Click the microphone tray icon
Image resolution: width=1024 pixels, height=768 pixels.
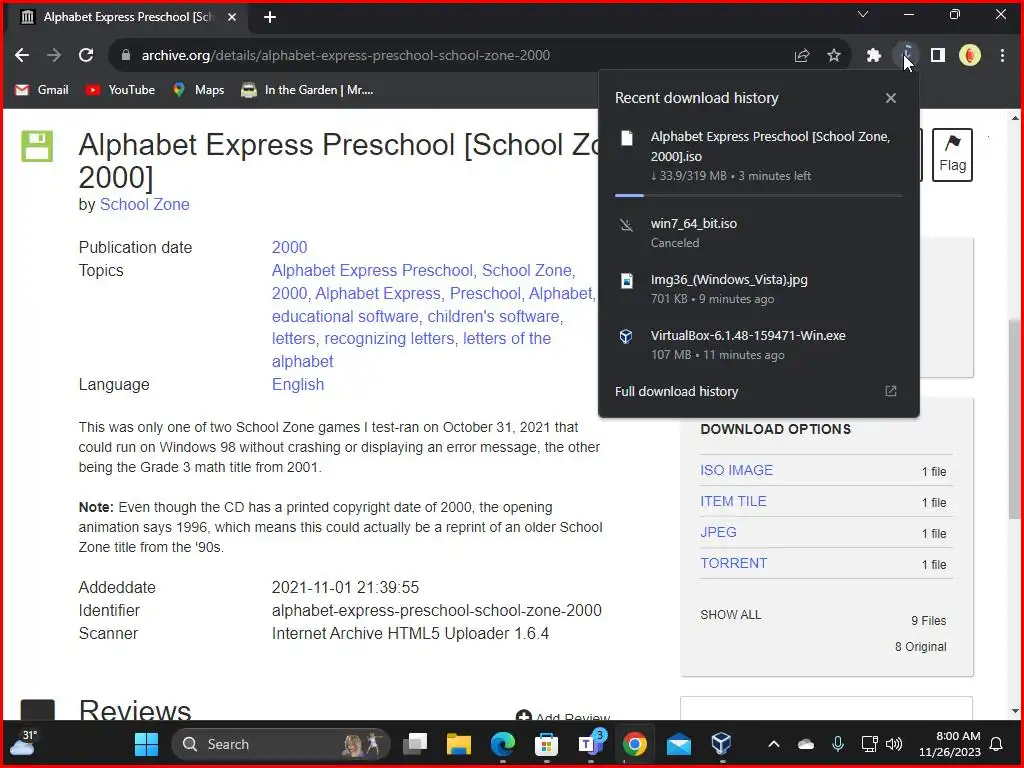pos(838,744)
